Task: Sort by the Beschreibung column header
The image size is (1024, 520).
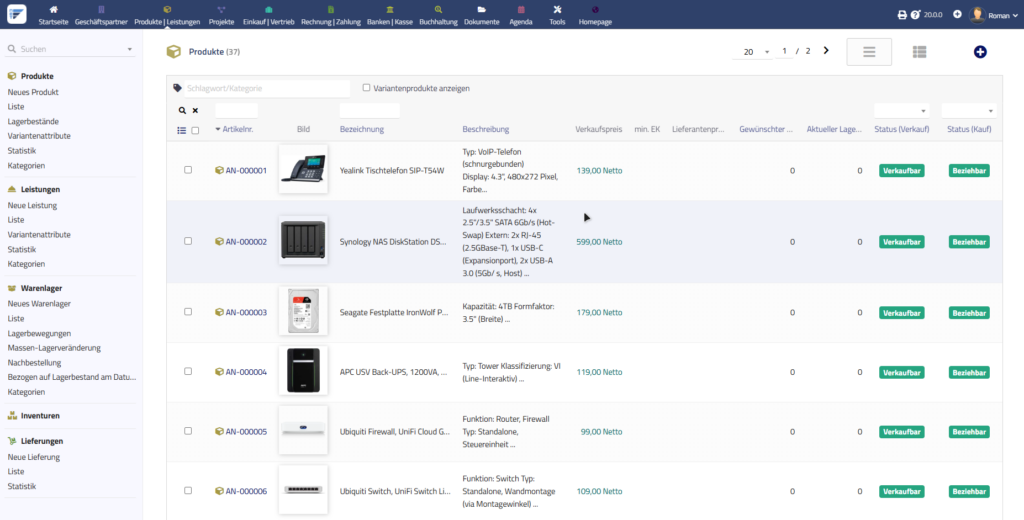Action: pyautogui.click(x=486, y=129)
